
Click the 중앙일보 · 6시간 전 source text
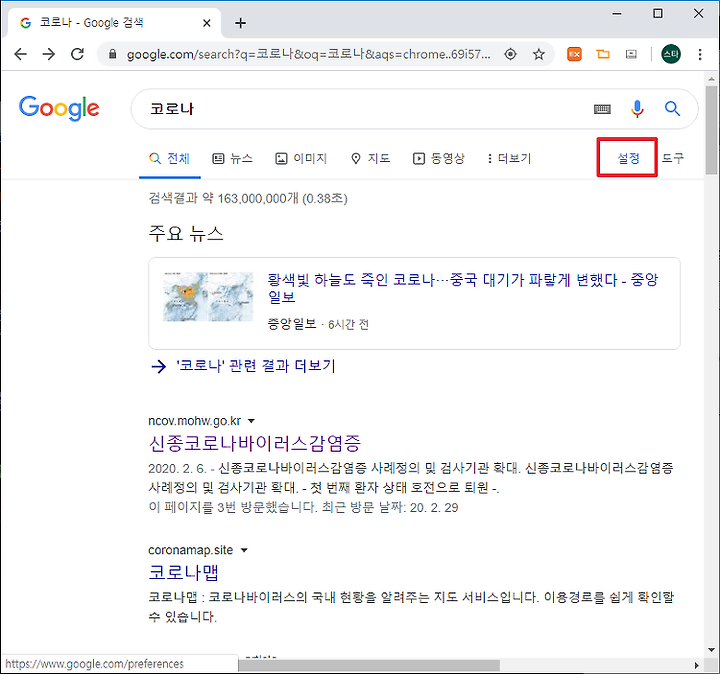(318, 325)
